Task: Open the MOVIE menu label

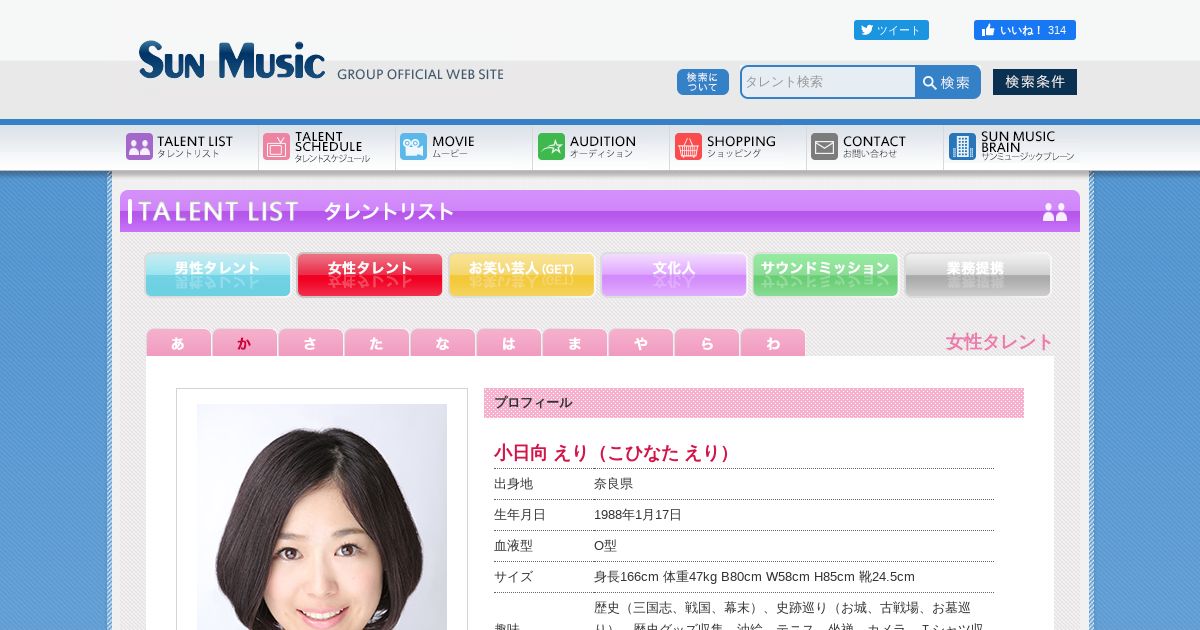Action: coord(453,146)
